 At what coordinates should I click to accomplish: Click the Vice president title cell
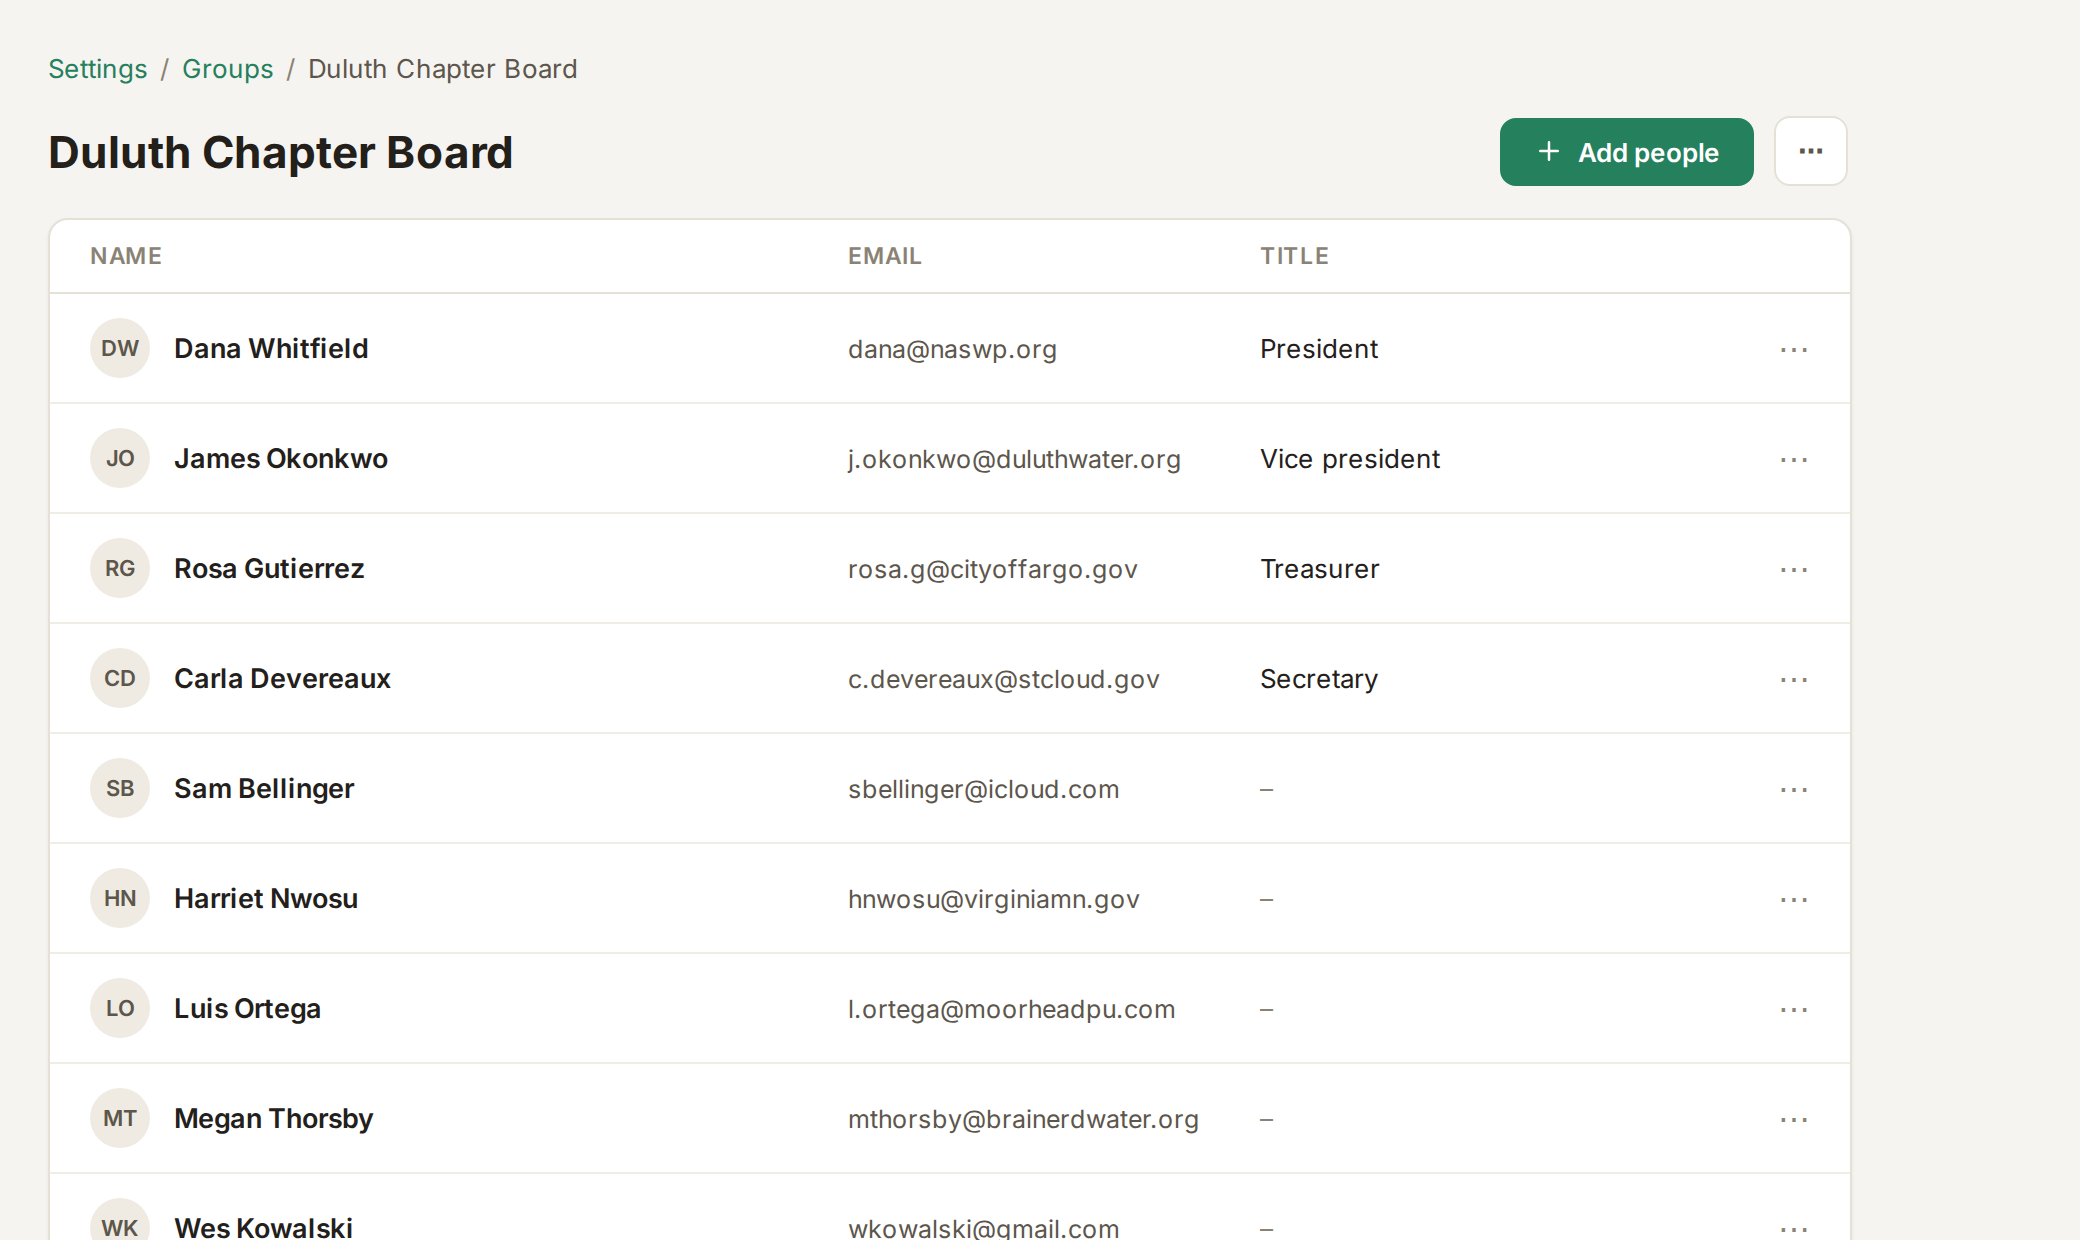click(1350, 459)
